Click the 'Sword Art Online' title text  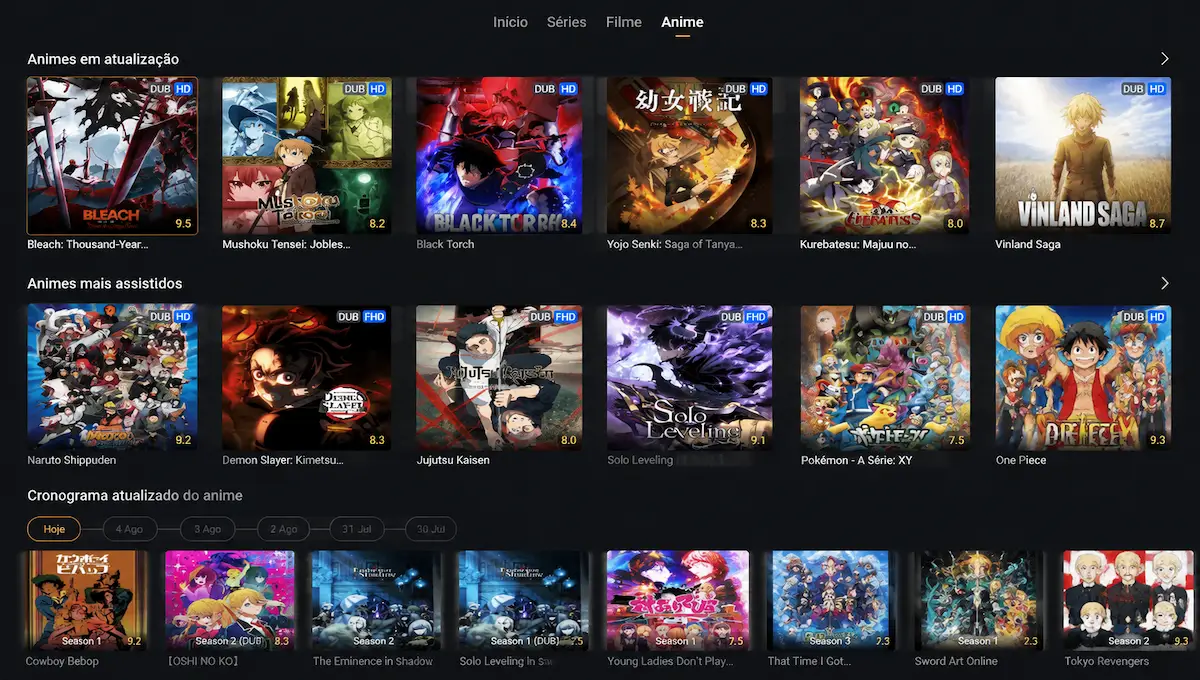(956, 661)
